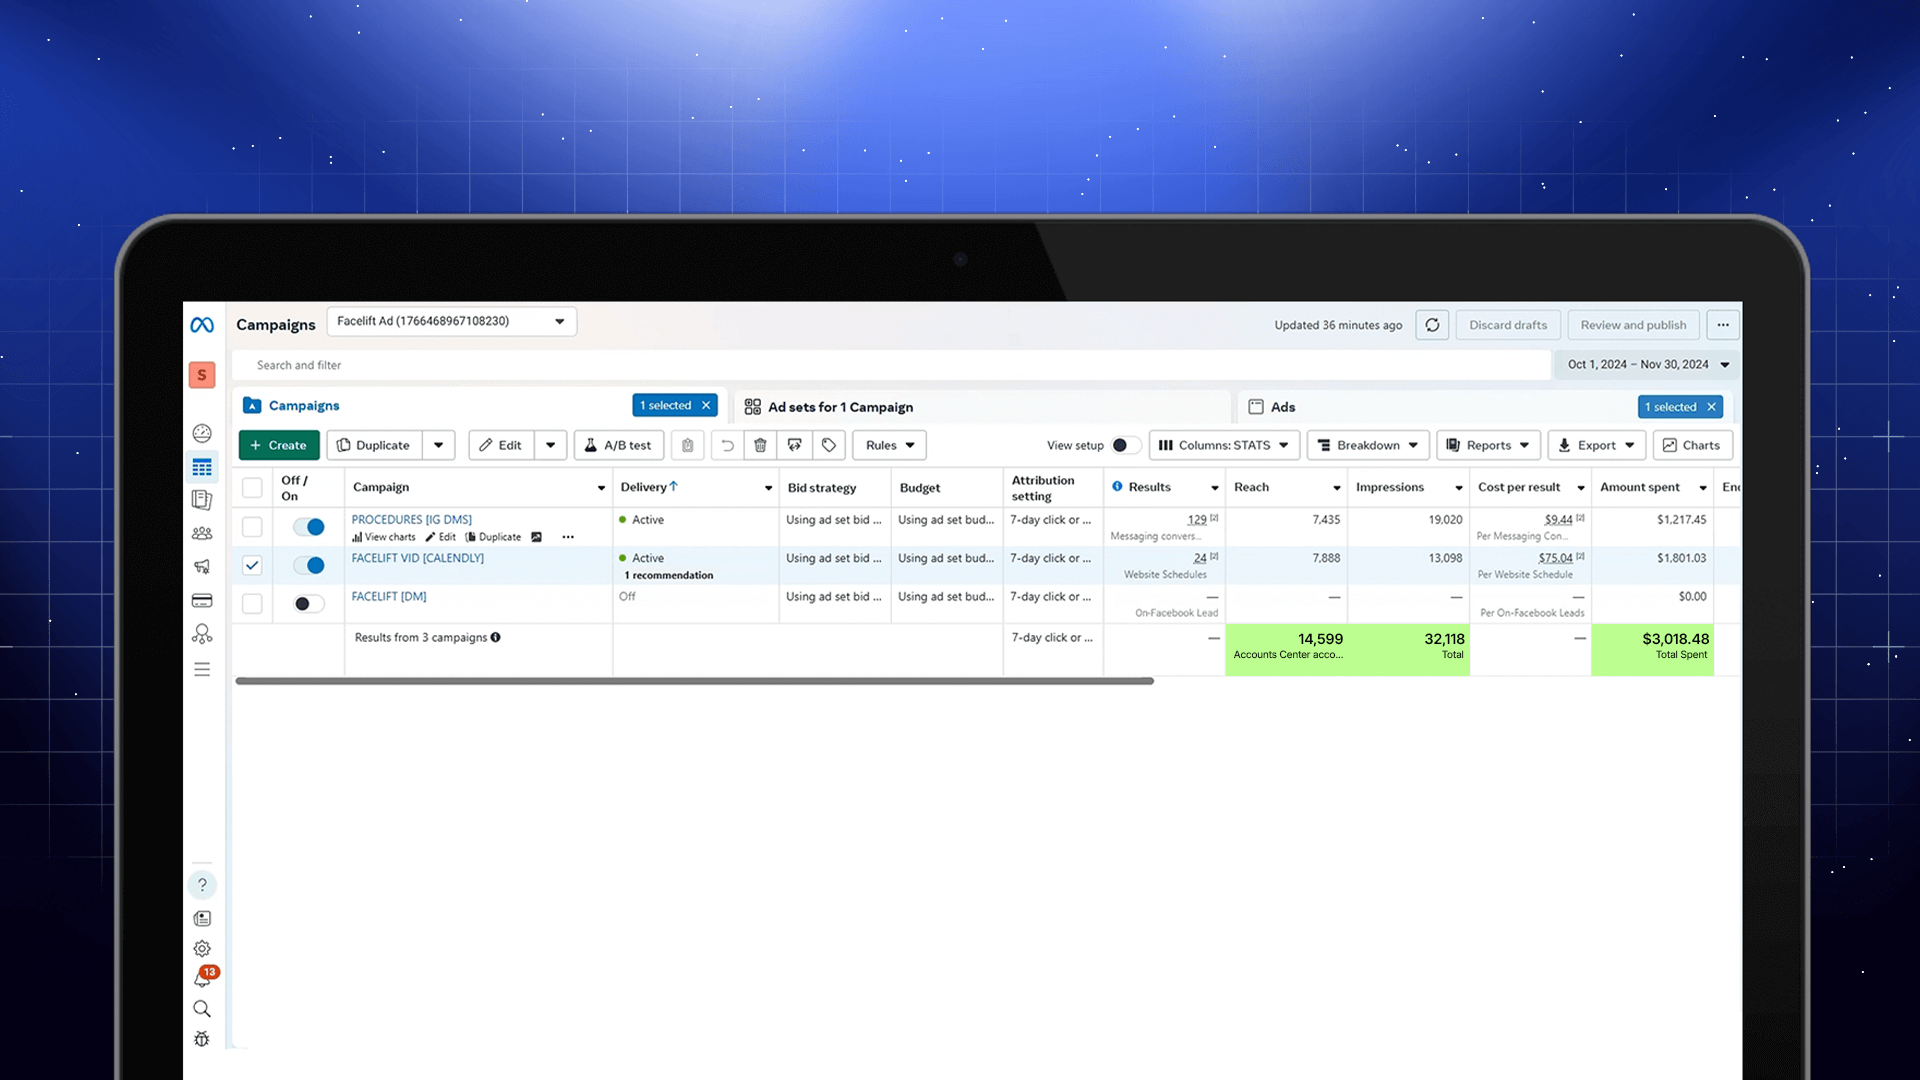Click the tag icon in toolbar
The width and height of the screenshot is (1920, 1080).
click(x=829, y=445)
